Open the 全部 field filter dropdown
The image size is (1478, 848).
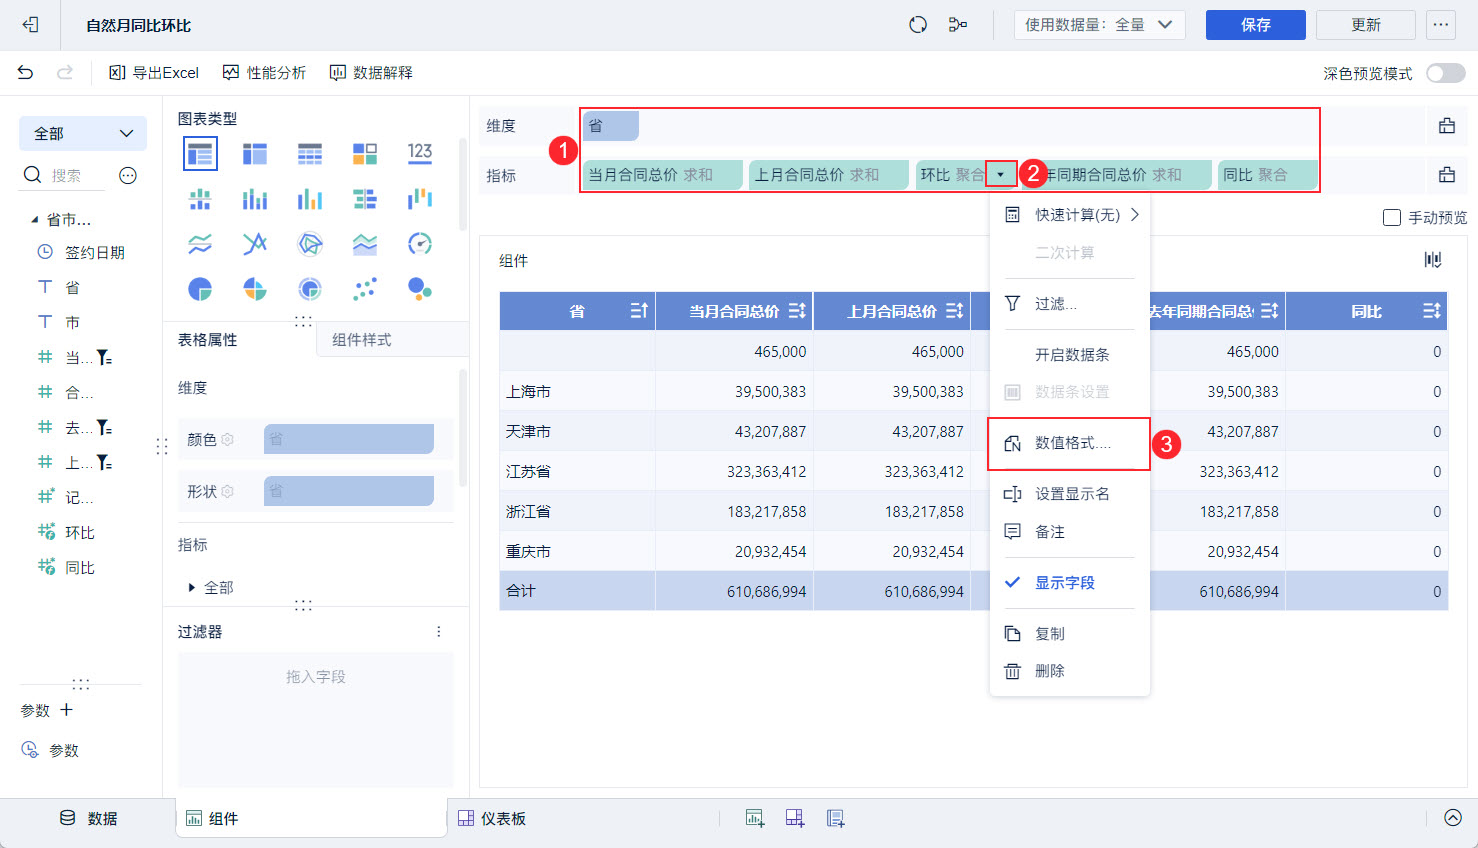pyautogui.click(x=83, y=134)
